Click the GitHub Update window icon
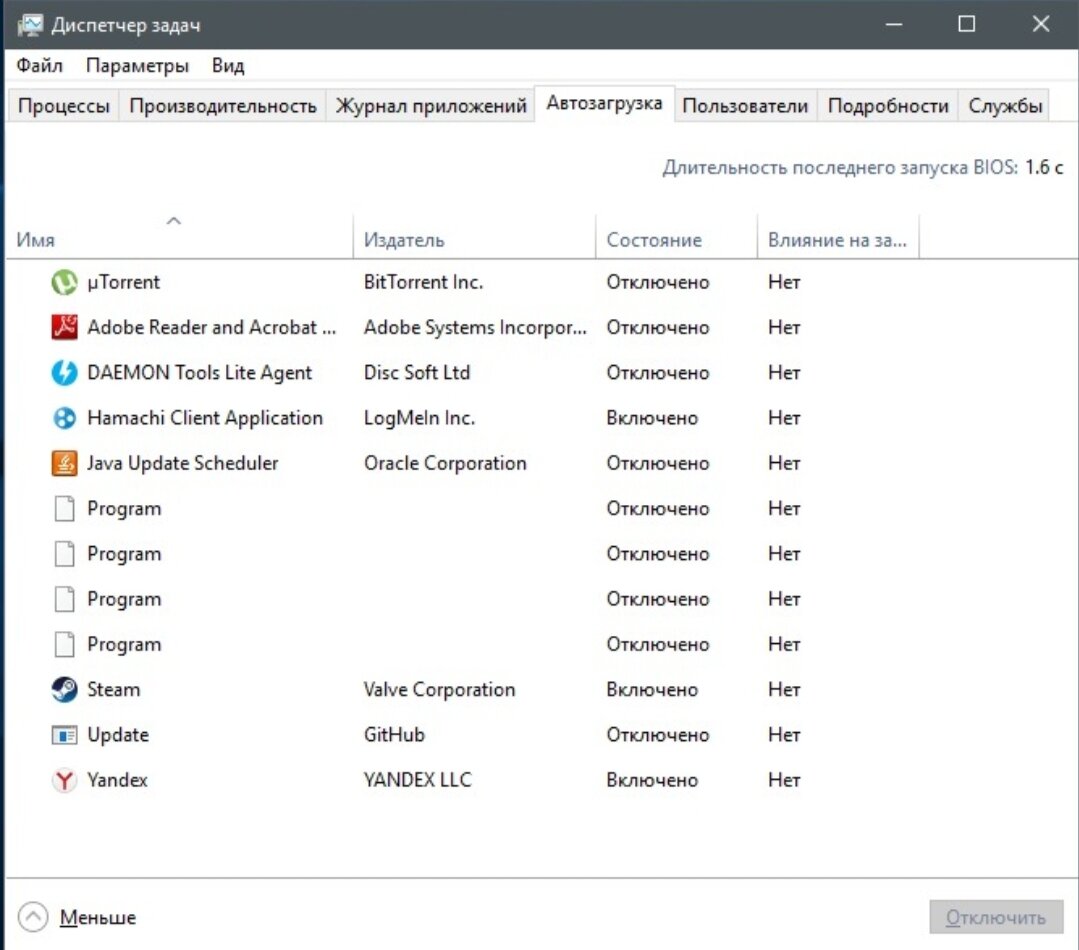Image resolution: width=1079 pixels, height=950 pixels. coord(65,735)
